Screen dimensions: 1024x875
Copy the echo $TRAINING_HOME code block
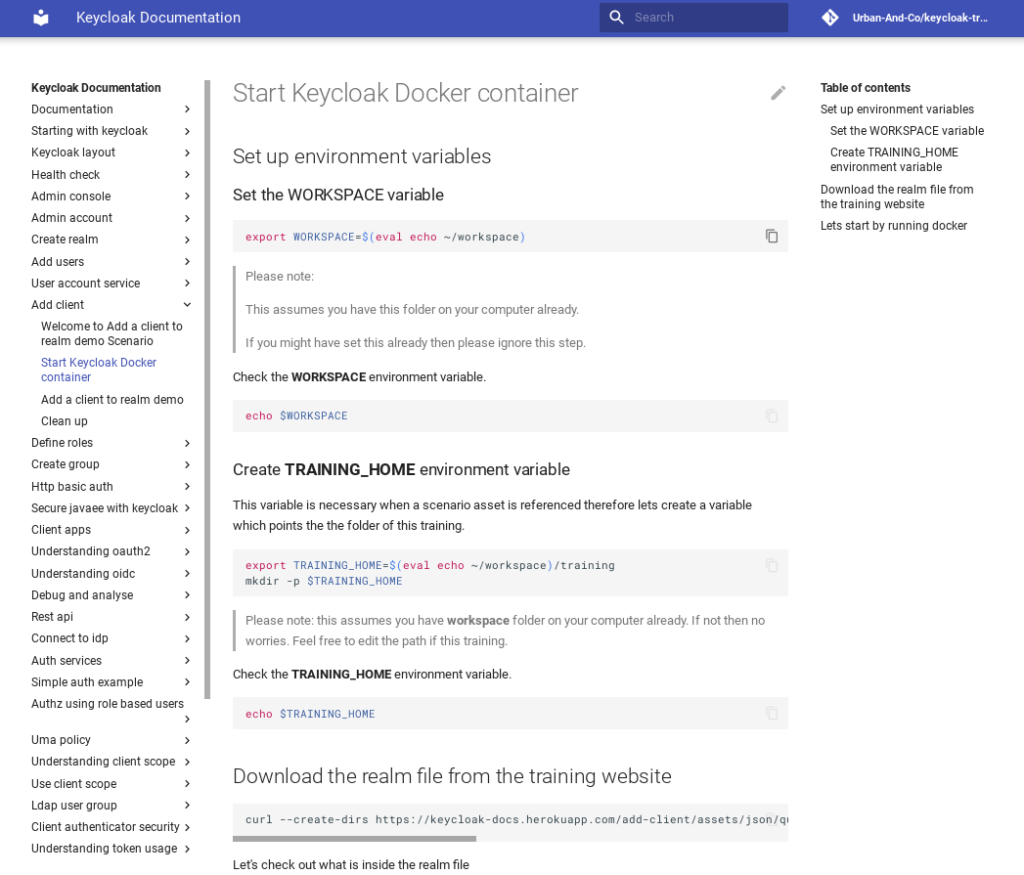pyautogui.click(x=772, y=713)
